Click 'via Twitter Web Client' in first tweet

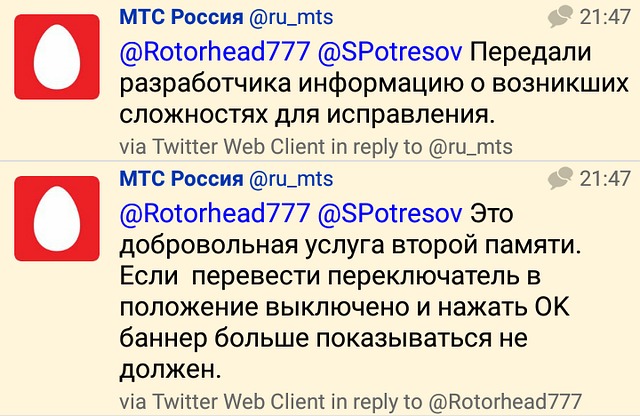[x=222, y=147]
